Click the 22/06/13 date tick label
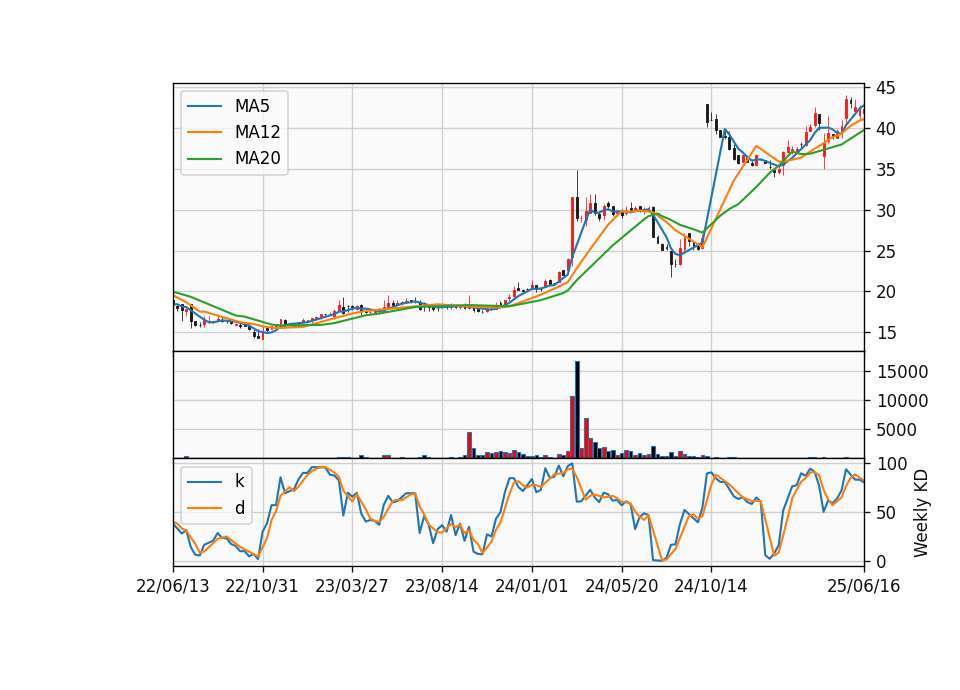The image size is (960, 690). (x=173, y=586)
